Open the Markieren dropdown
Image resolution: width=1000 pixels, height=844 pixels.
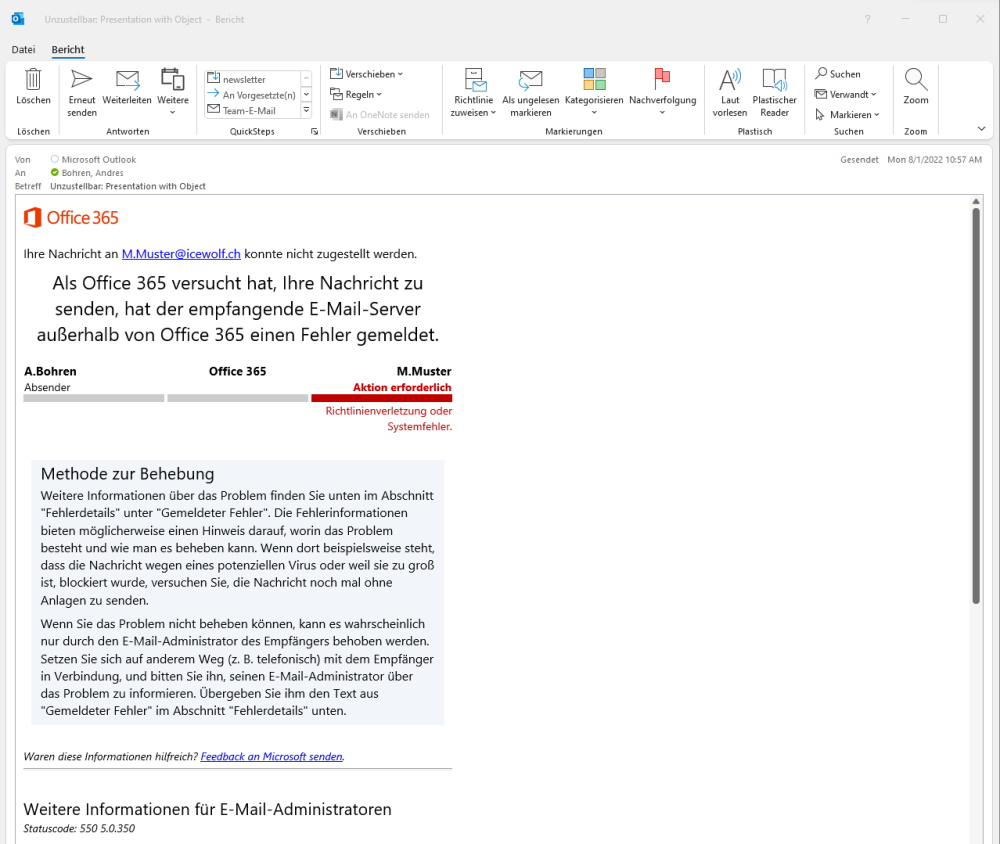pyautogui.click(x=847, y=115)
